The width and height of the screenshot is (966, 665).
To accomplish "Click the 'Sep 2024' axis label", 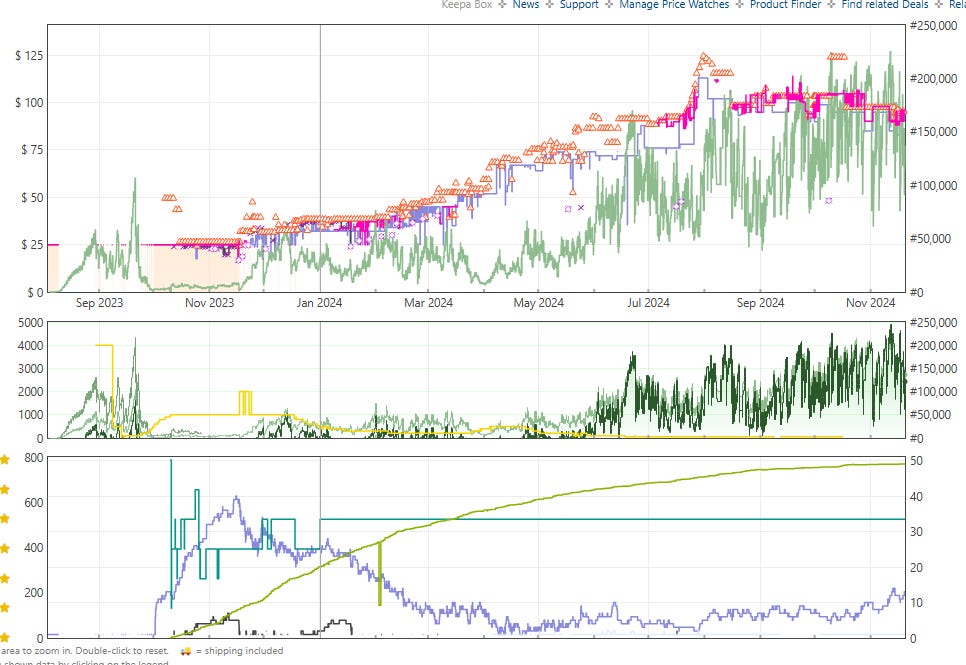I will pos(760,303).
